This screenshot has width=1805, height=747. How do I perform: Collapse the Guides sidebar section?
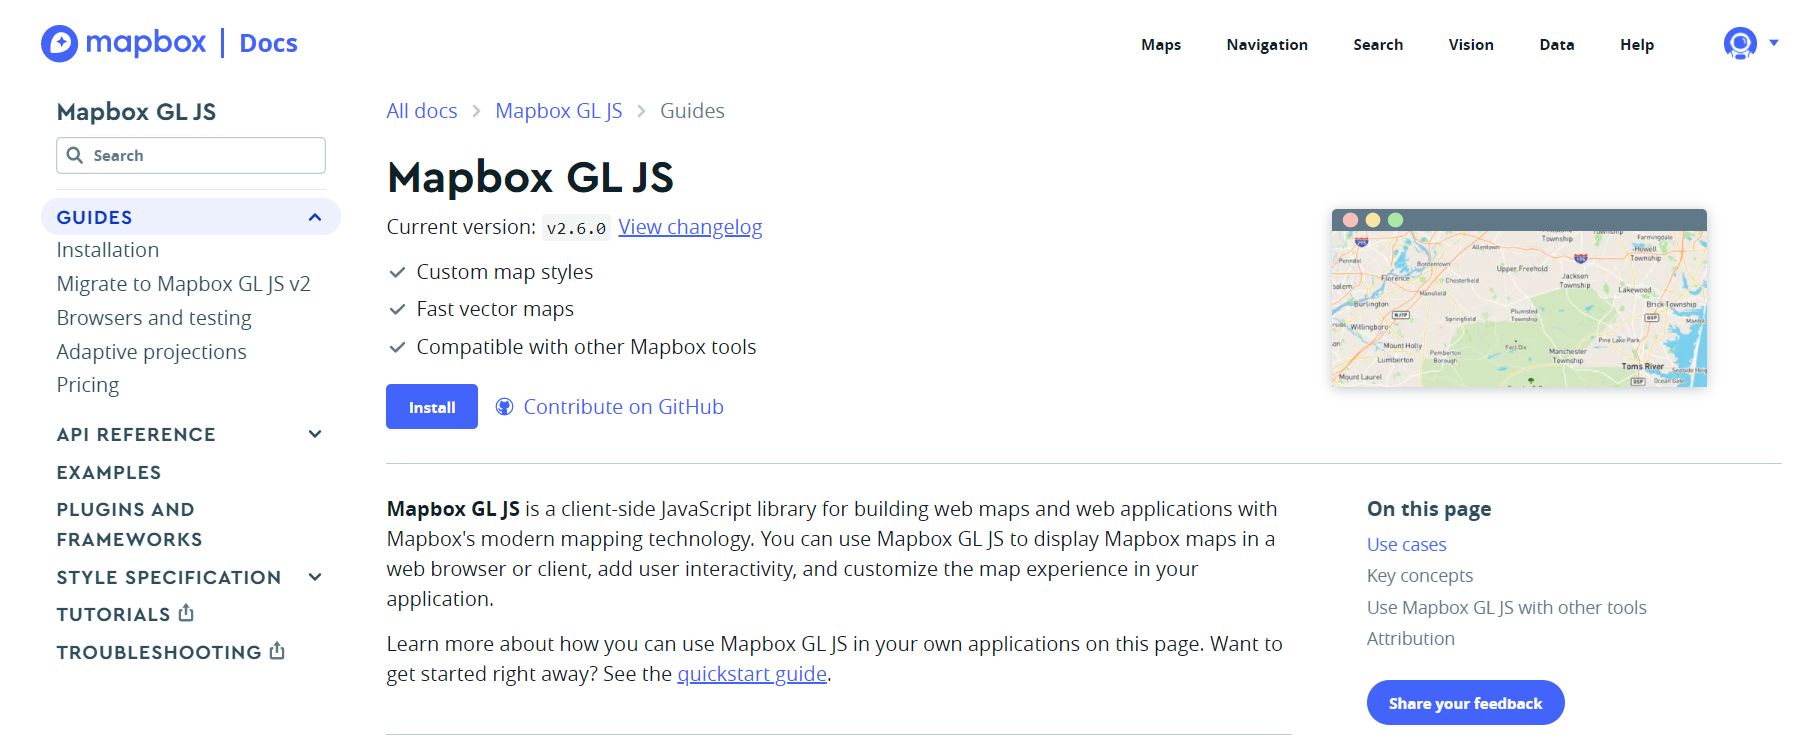[x=315, y=217]
